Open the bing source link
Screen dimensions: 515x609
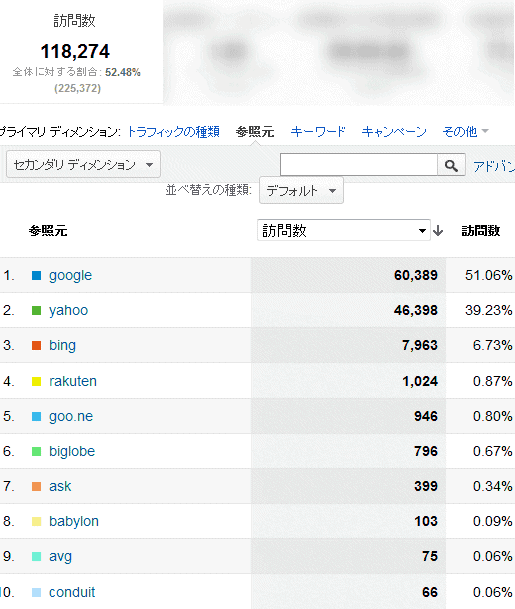click(62, 345)
